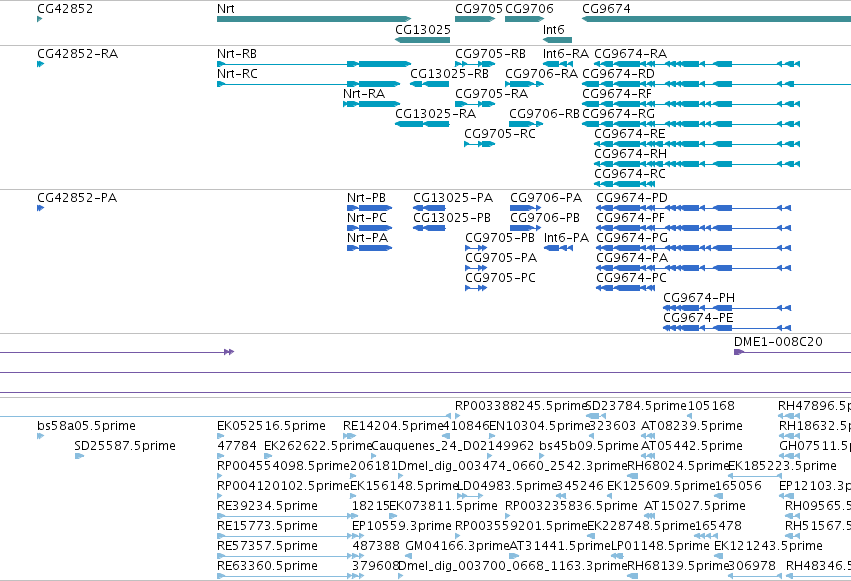851x581 pixels.
Task: Click RE39234.5prime EST label
Action: click(267, 506)
